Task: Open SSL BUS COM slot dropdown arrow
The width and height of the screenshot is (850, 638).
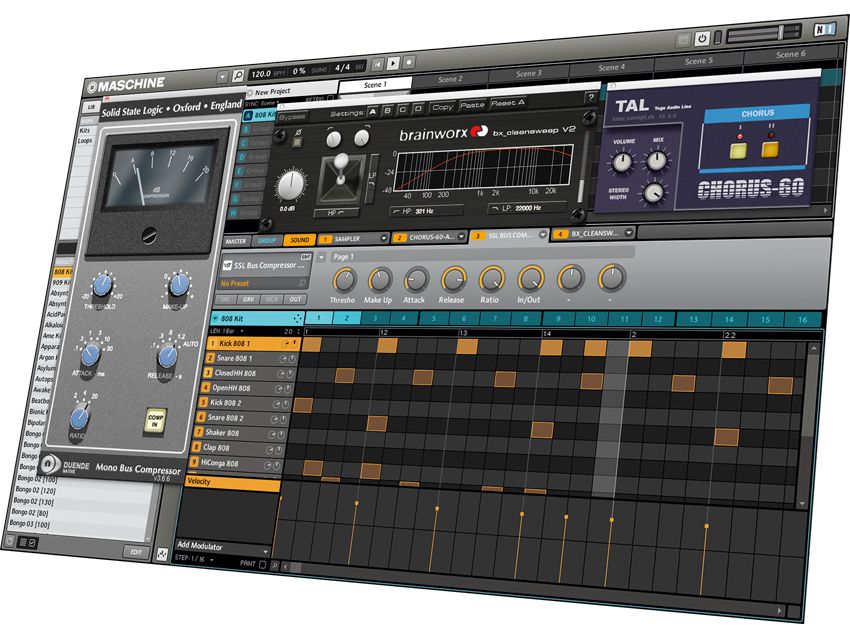Action: click(x=543, y=235)
